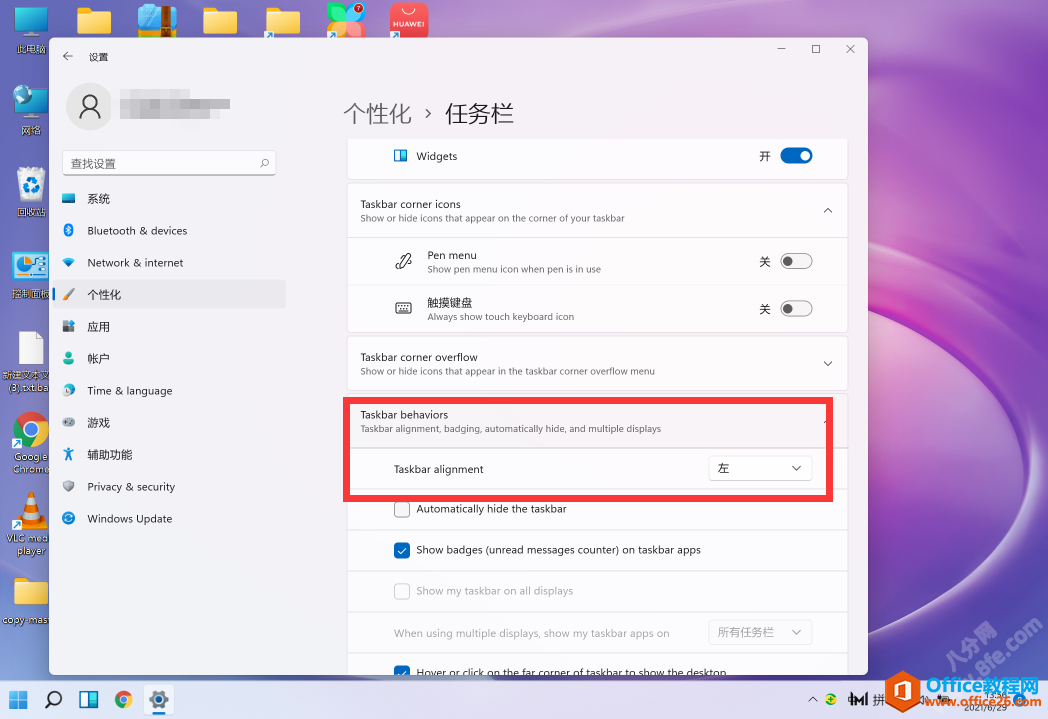Click the Widgets icon in settings row

tap(400, 156)
